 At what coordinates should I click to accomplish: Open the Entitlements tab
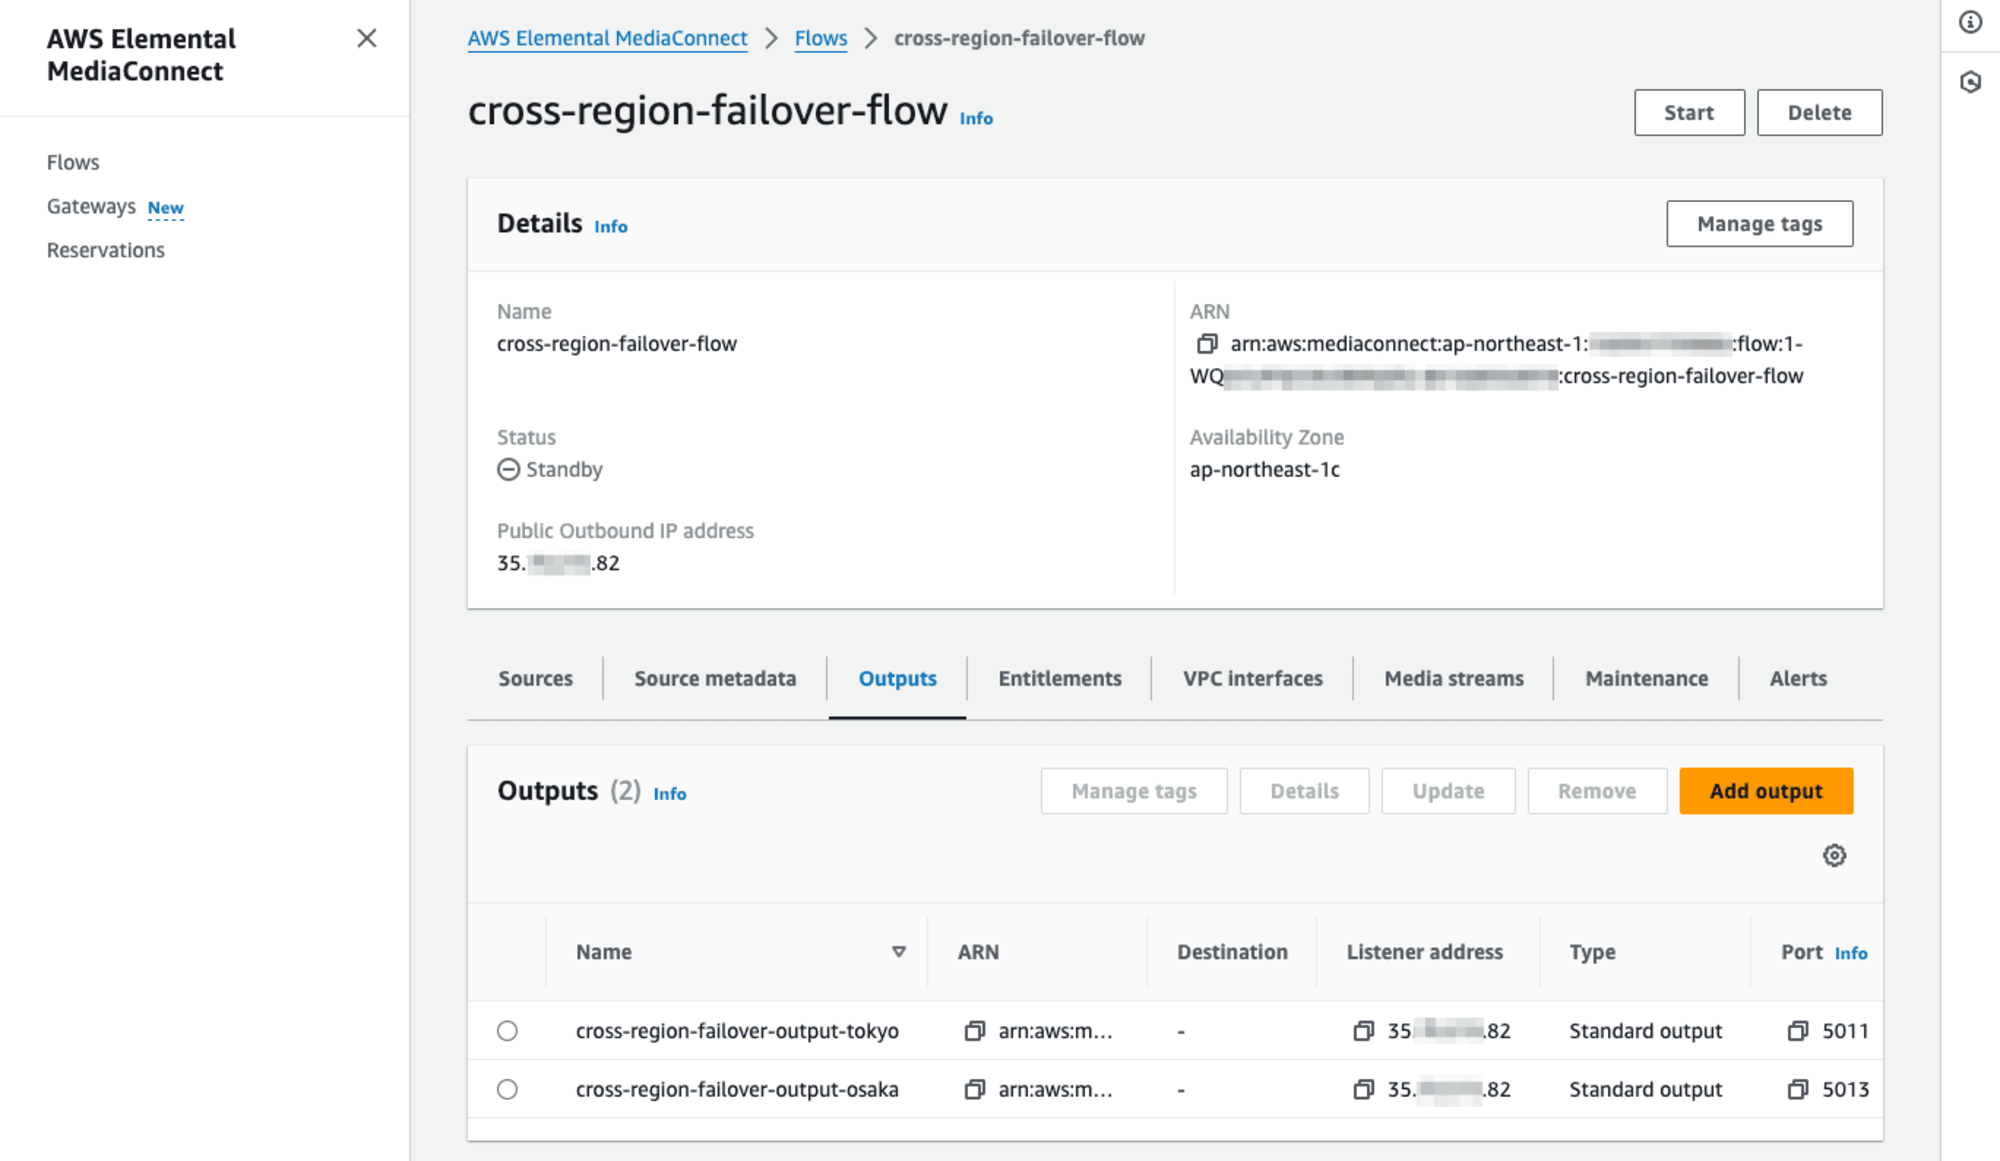pos(1059,678)
